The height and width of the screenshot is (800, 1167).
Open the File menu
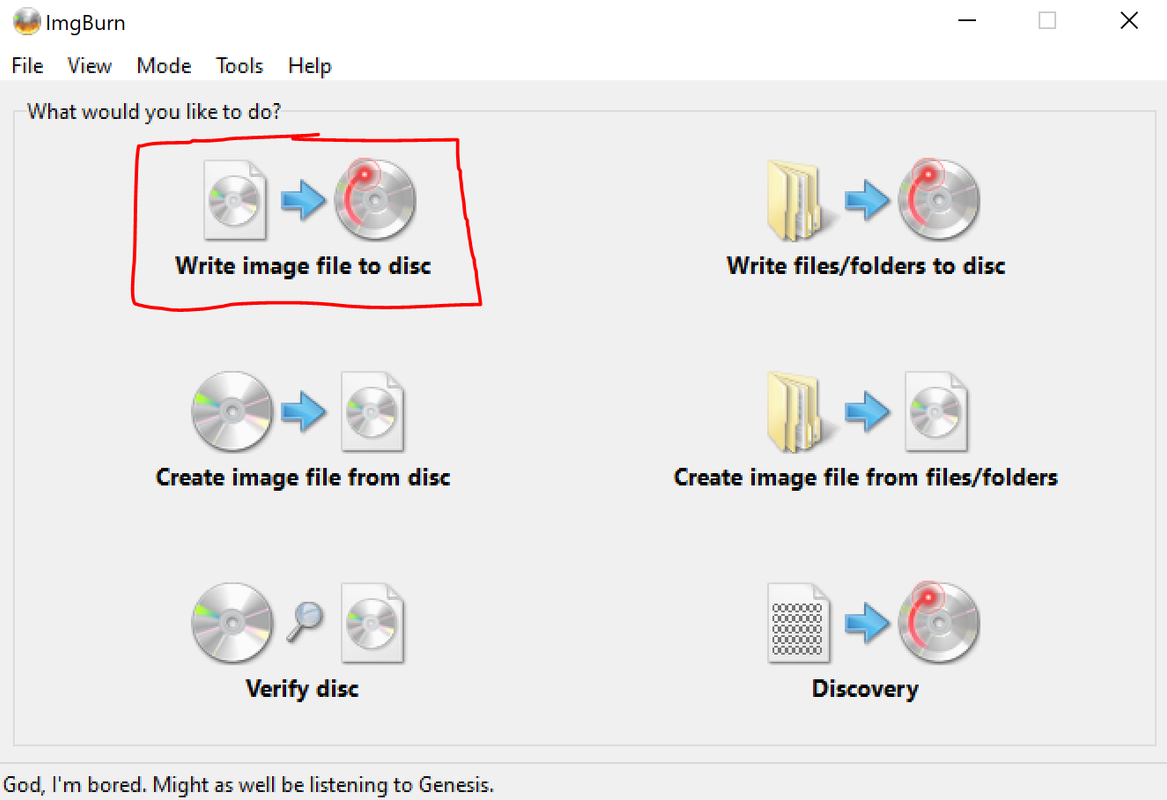coord(28,65)
